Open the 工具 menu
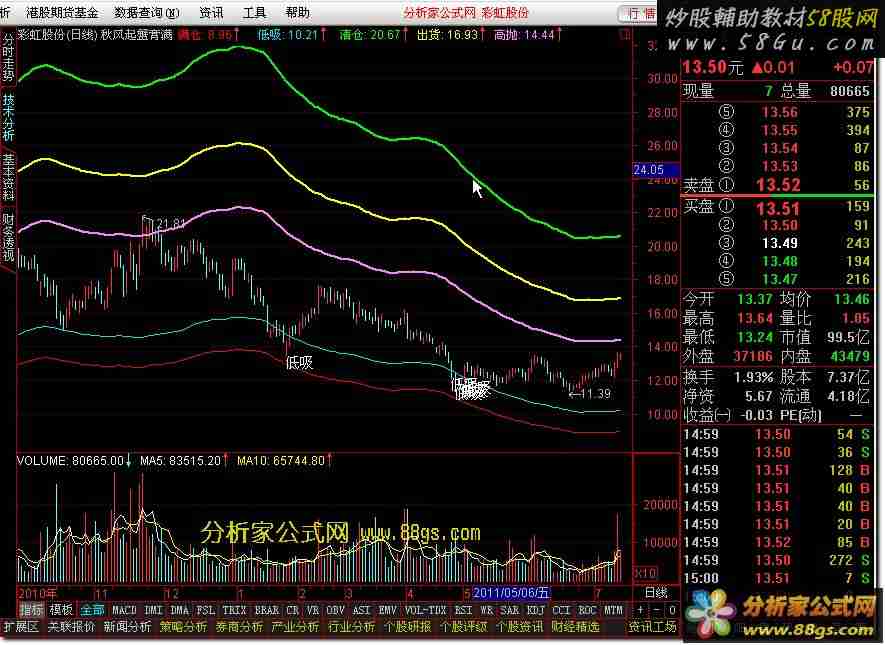885x645 pixels. (x=254, y=12)
